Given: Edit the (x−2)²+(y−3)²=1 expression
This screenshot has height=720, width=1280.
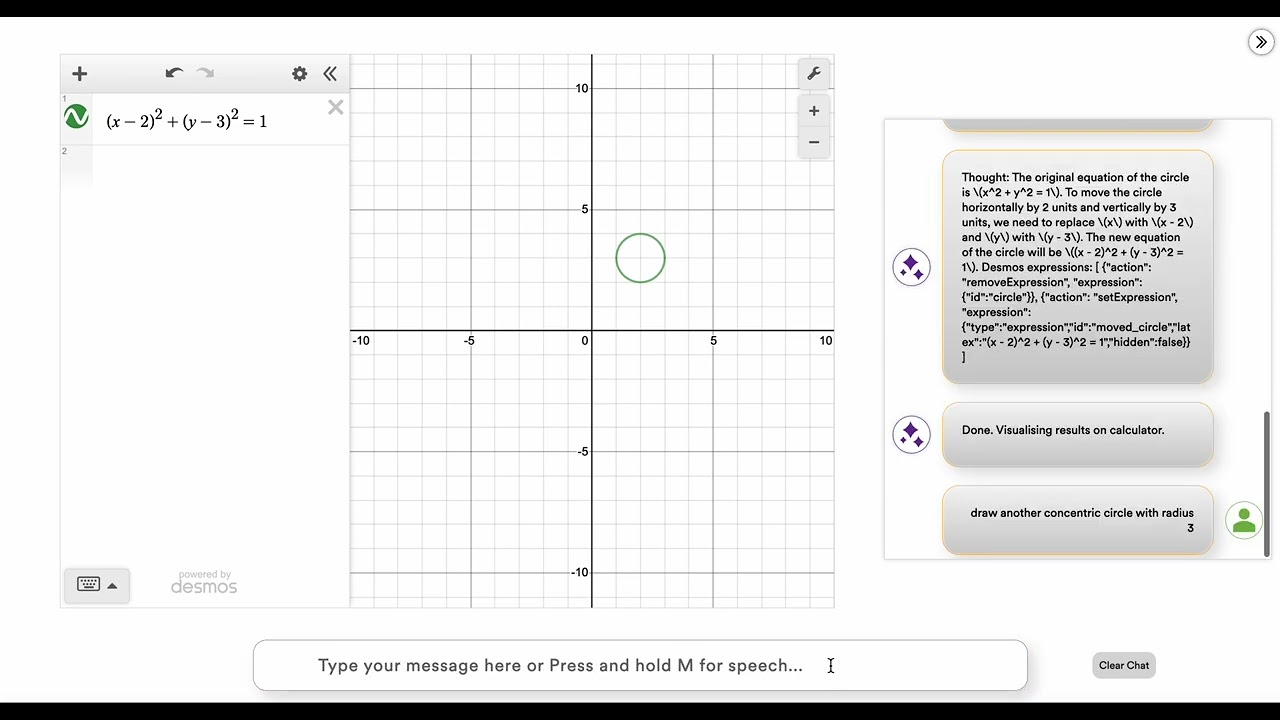Looking at the screenshot, I should [x=187, y=121].
